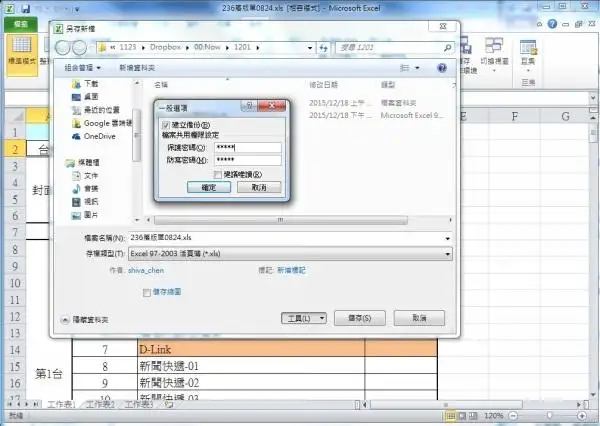Select the Music library
This screenshot has height=426, width=600.
[85, 189]
